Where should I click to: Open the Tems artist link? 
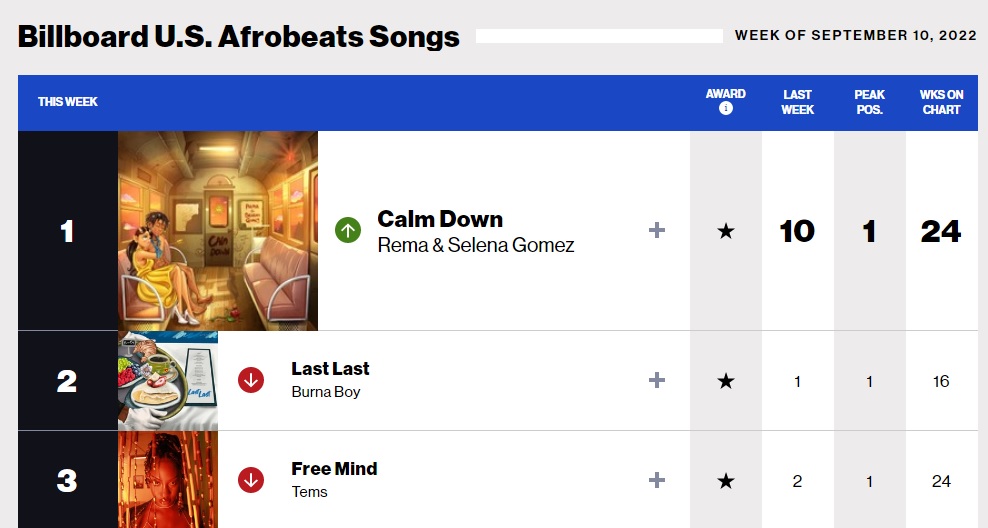pos(309,492)
